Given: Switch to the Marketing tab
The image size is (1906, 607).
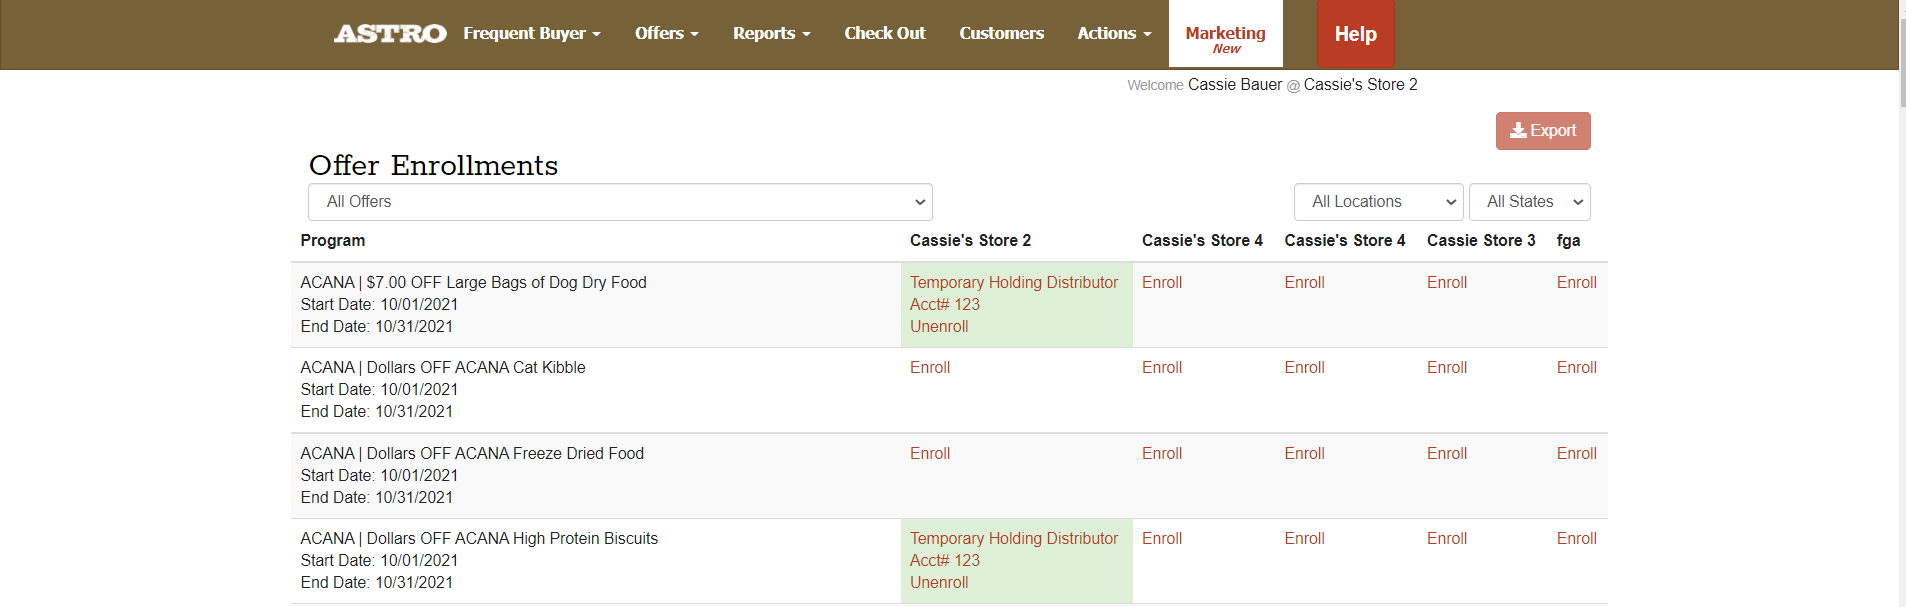Looking at the screenshot, I should (x=1225, y=38).
